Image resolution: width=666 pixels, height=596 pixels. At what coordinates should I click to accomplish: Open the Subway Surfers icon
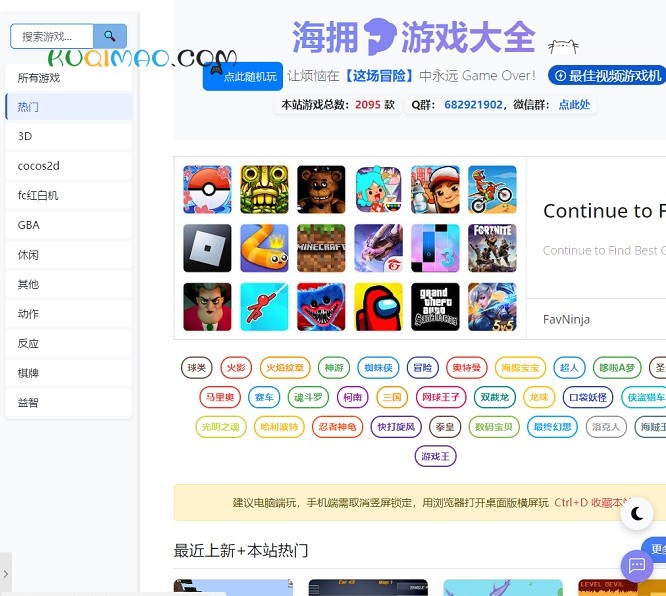[x=435, y=189]
